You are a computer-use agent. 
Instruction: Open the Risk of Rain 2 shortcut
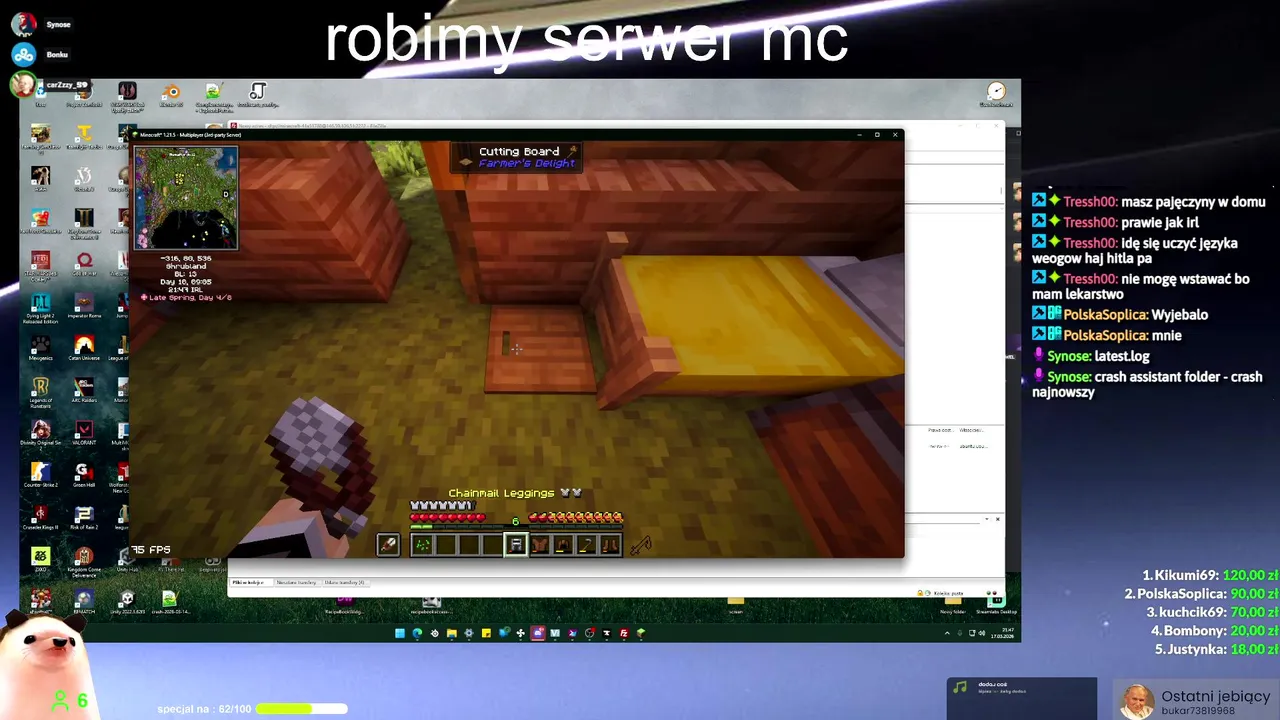(84, 517)
